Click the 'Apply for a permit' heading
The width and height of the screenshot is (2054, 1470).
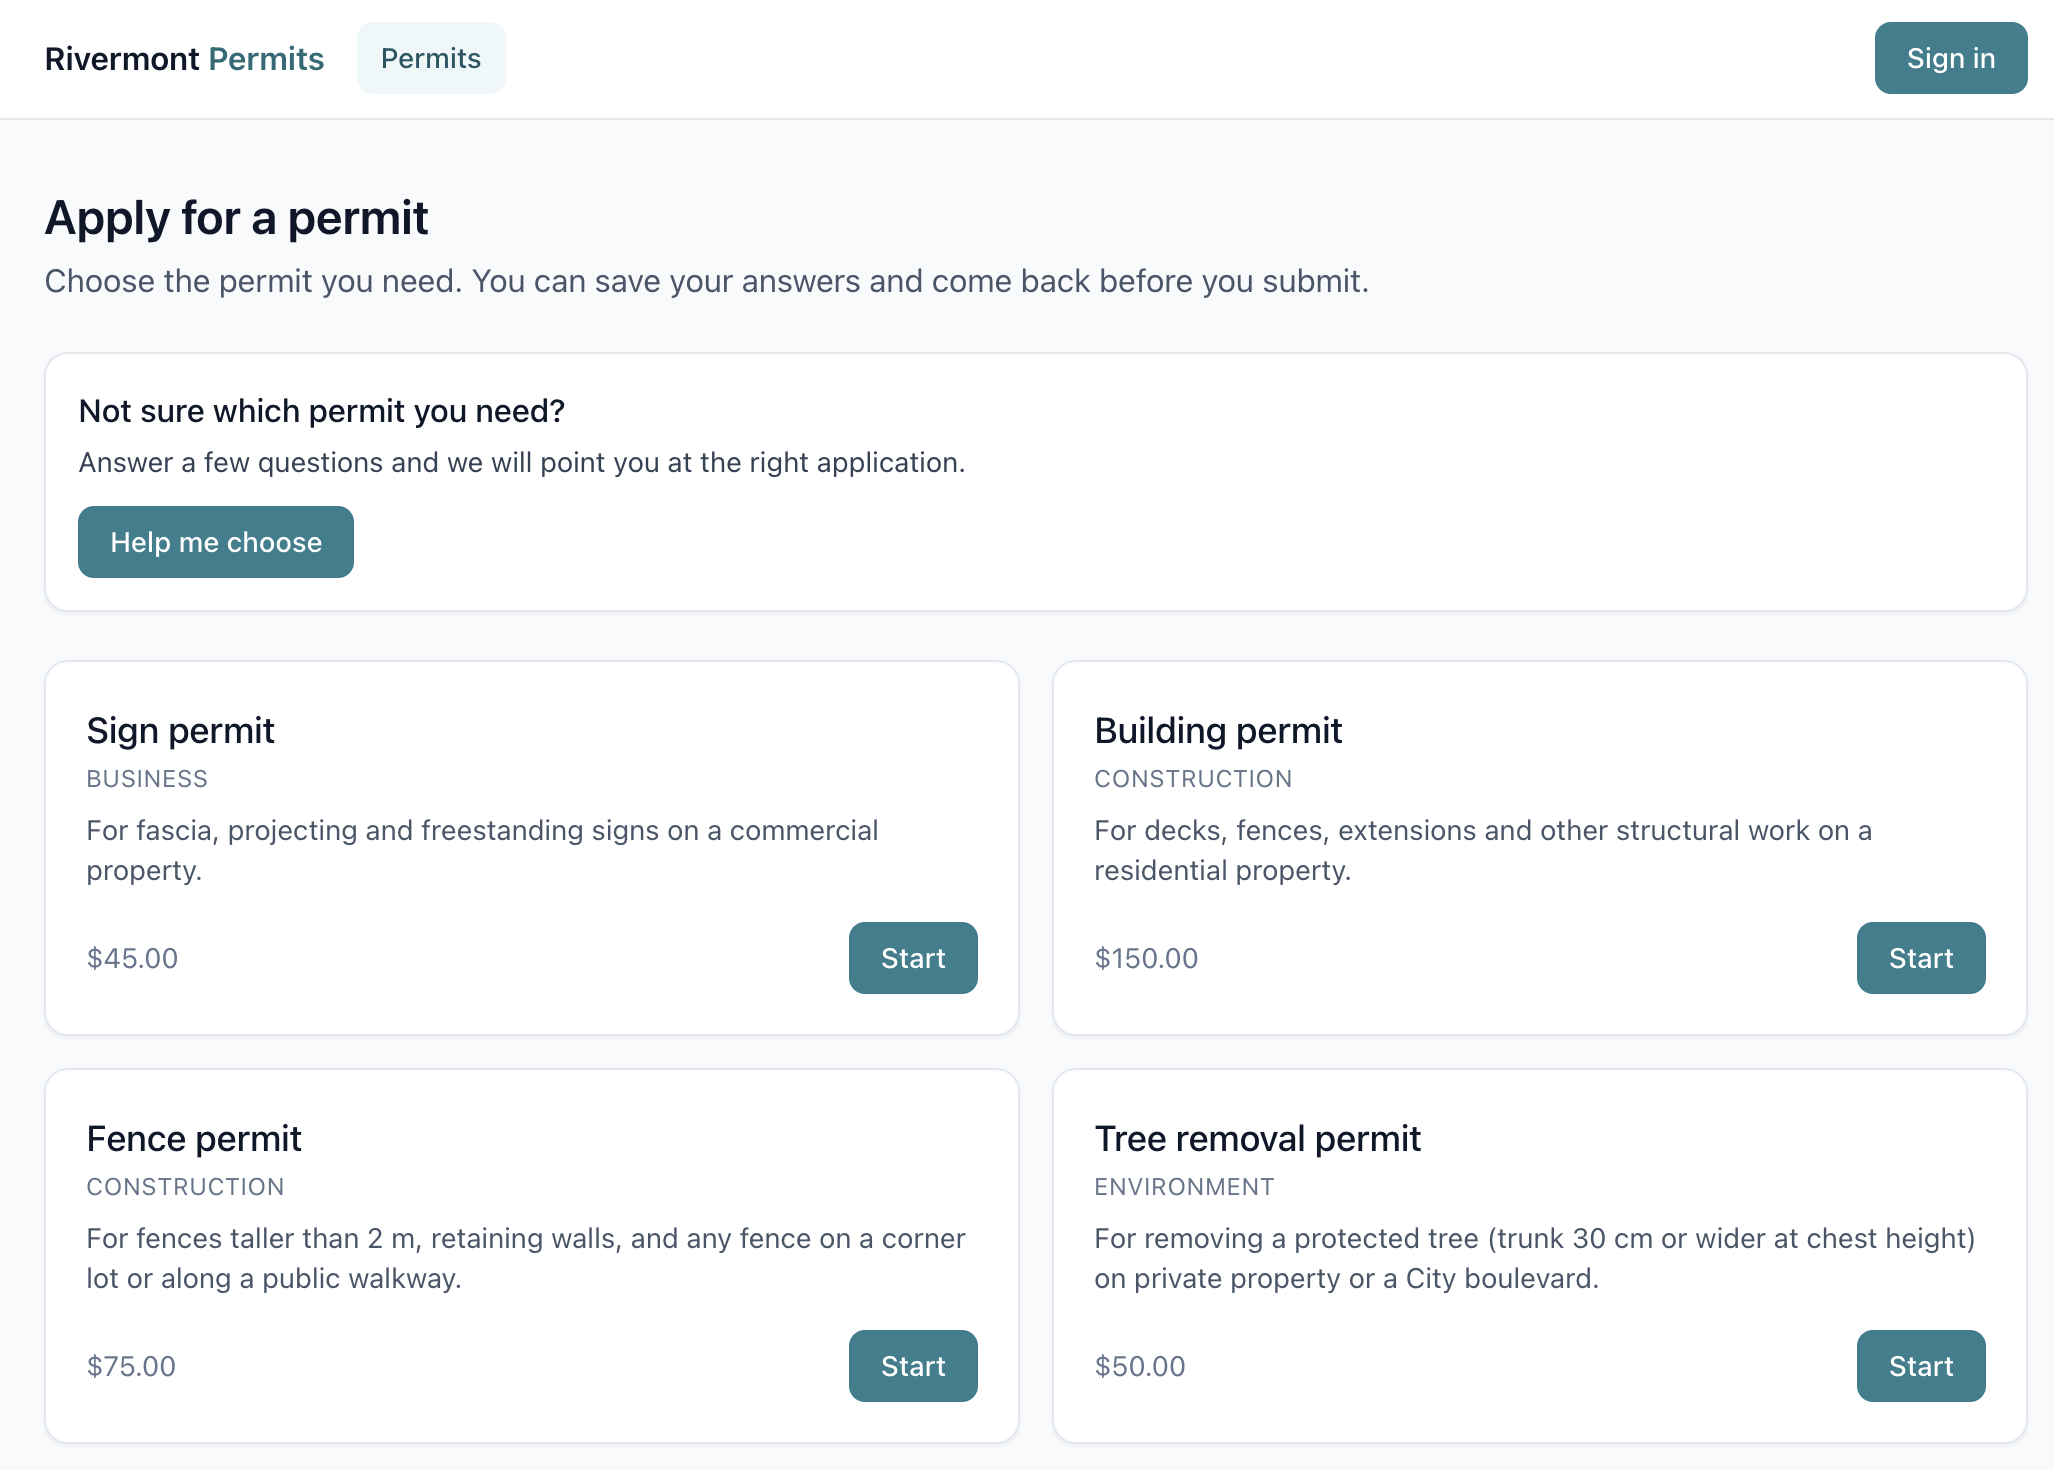[x=236, y=218]
